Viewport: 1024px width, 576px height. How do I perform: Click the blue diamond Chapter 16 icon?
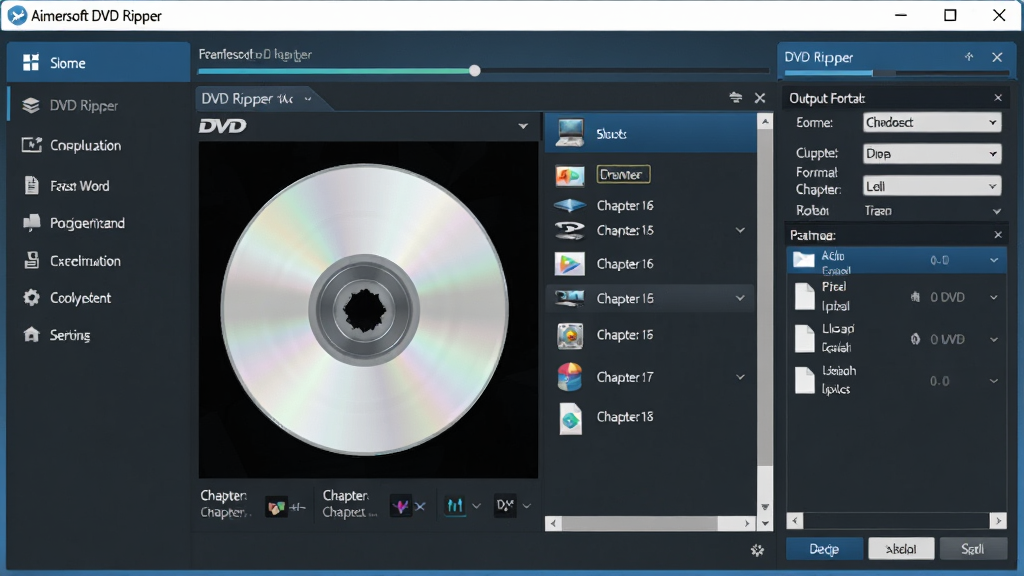pyautogui.click(x=569, y=206)
